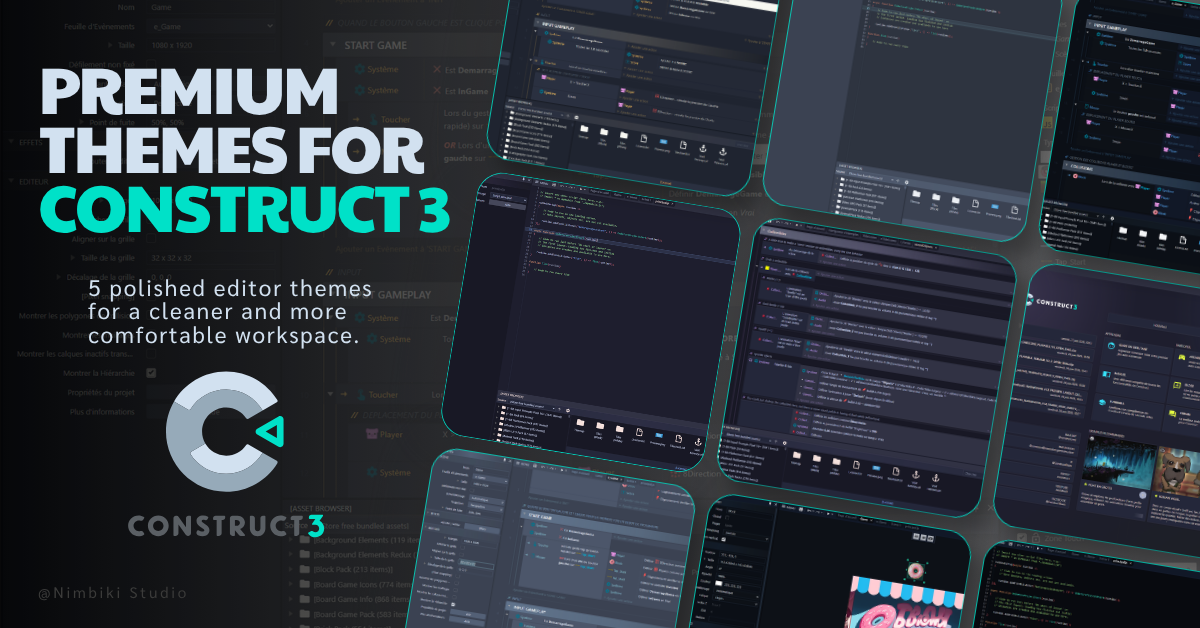Select the Player object icon in event sheet
Screen dimensions: 1200x628
[x=372, y=434]
